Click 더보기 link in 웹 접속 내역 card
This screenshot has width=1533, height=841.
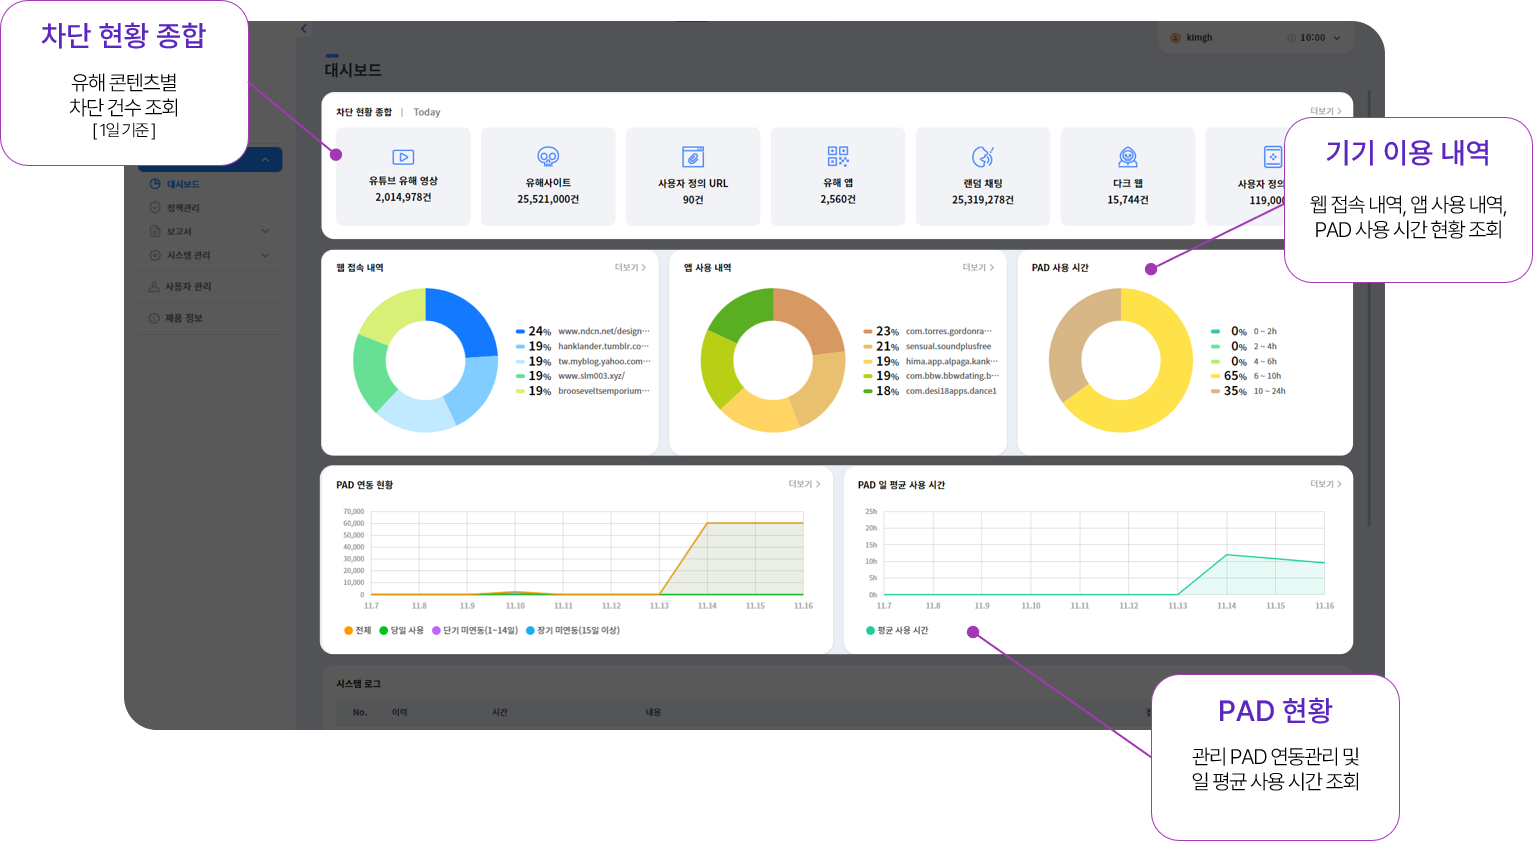click(630, 268)
